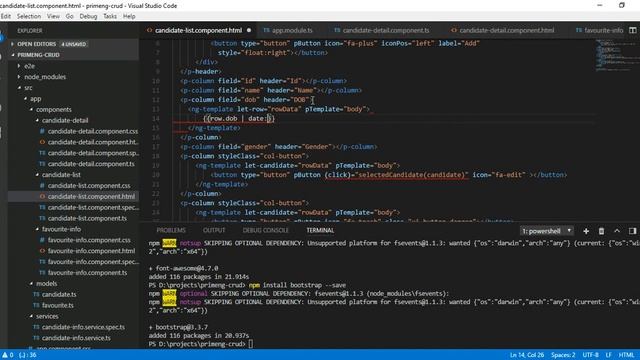Open candidate-list.component.css in explorer
This screenshot has width=640, height=360.
89,185
